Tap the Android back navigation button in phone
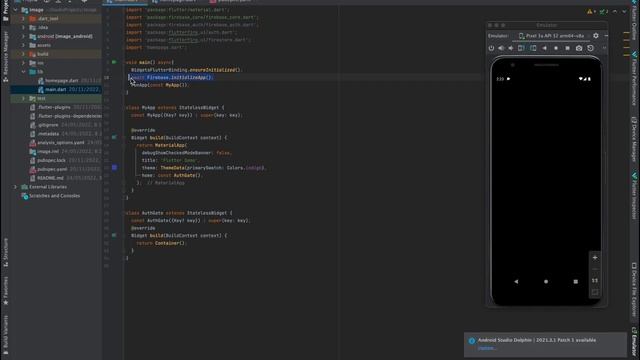The image size is (640, 360). coord(516,281)
